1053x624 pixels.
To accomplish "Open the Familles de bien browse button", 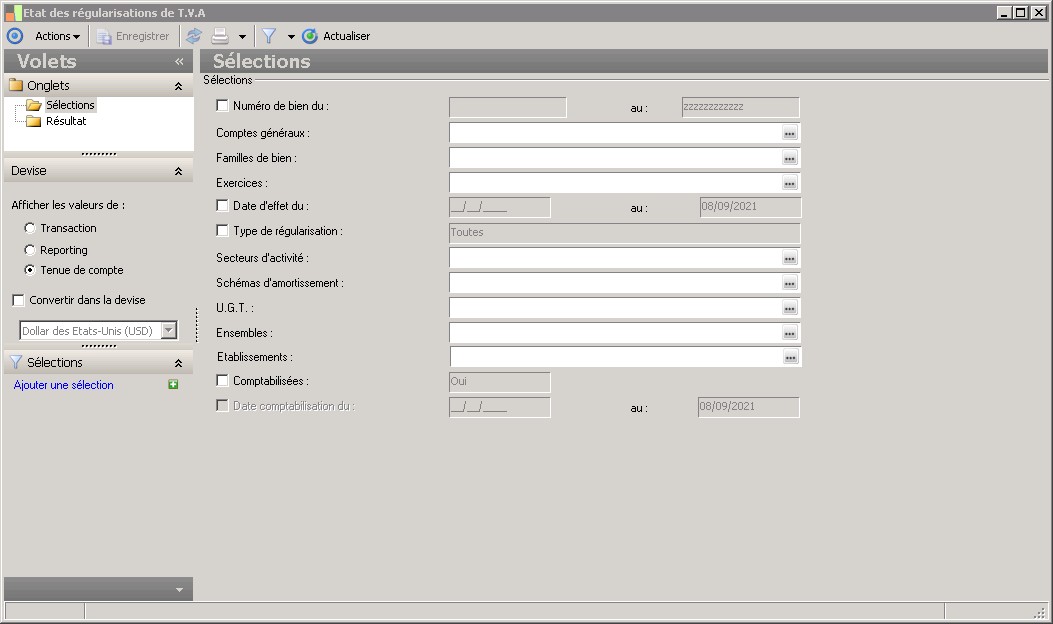I will 790,159.
